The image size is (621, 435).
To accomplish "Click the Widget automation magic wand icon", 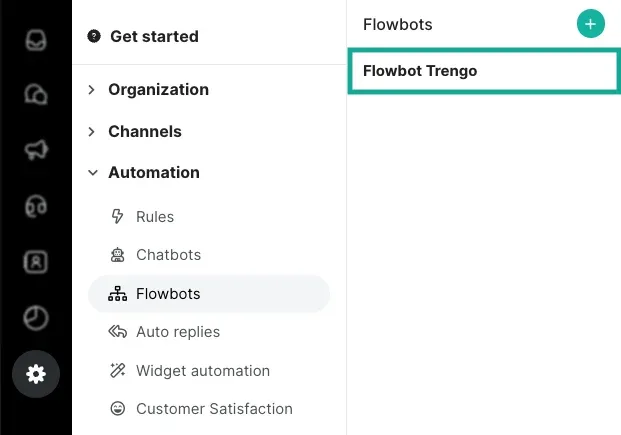I will pos(118,370).
